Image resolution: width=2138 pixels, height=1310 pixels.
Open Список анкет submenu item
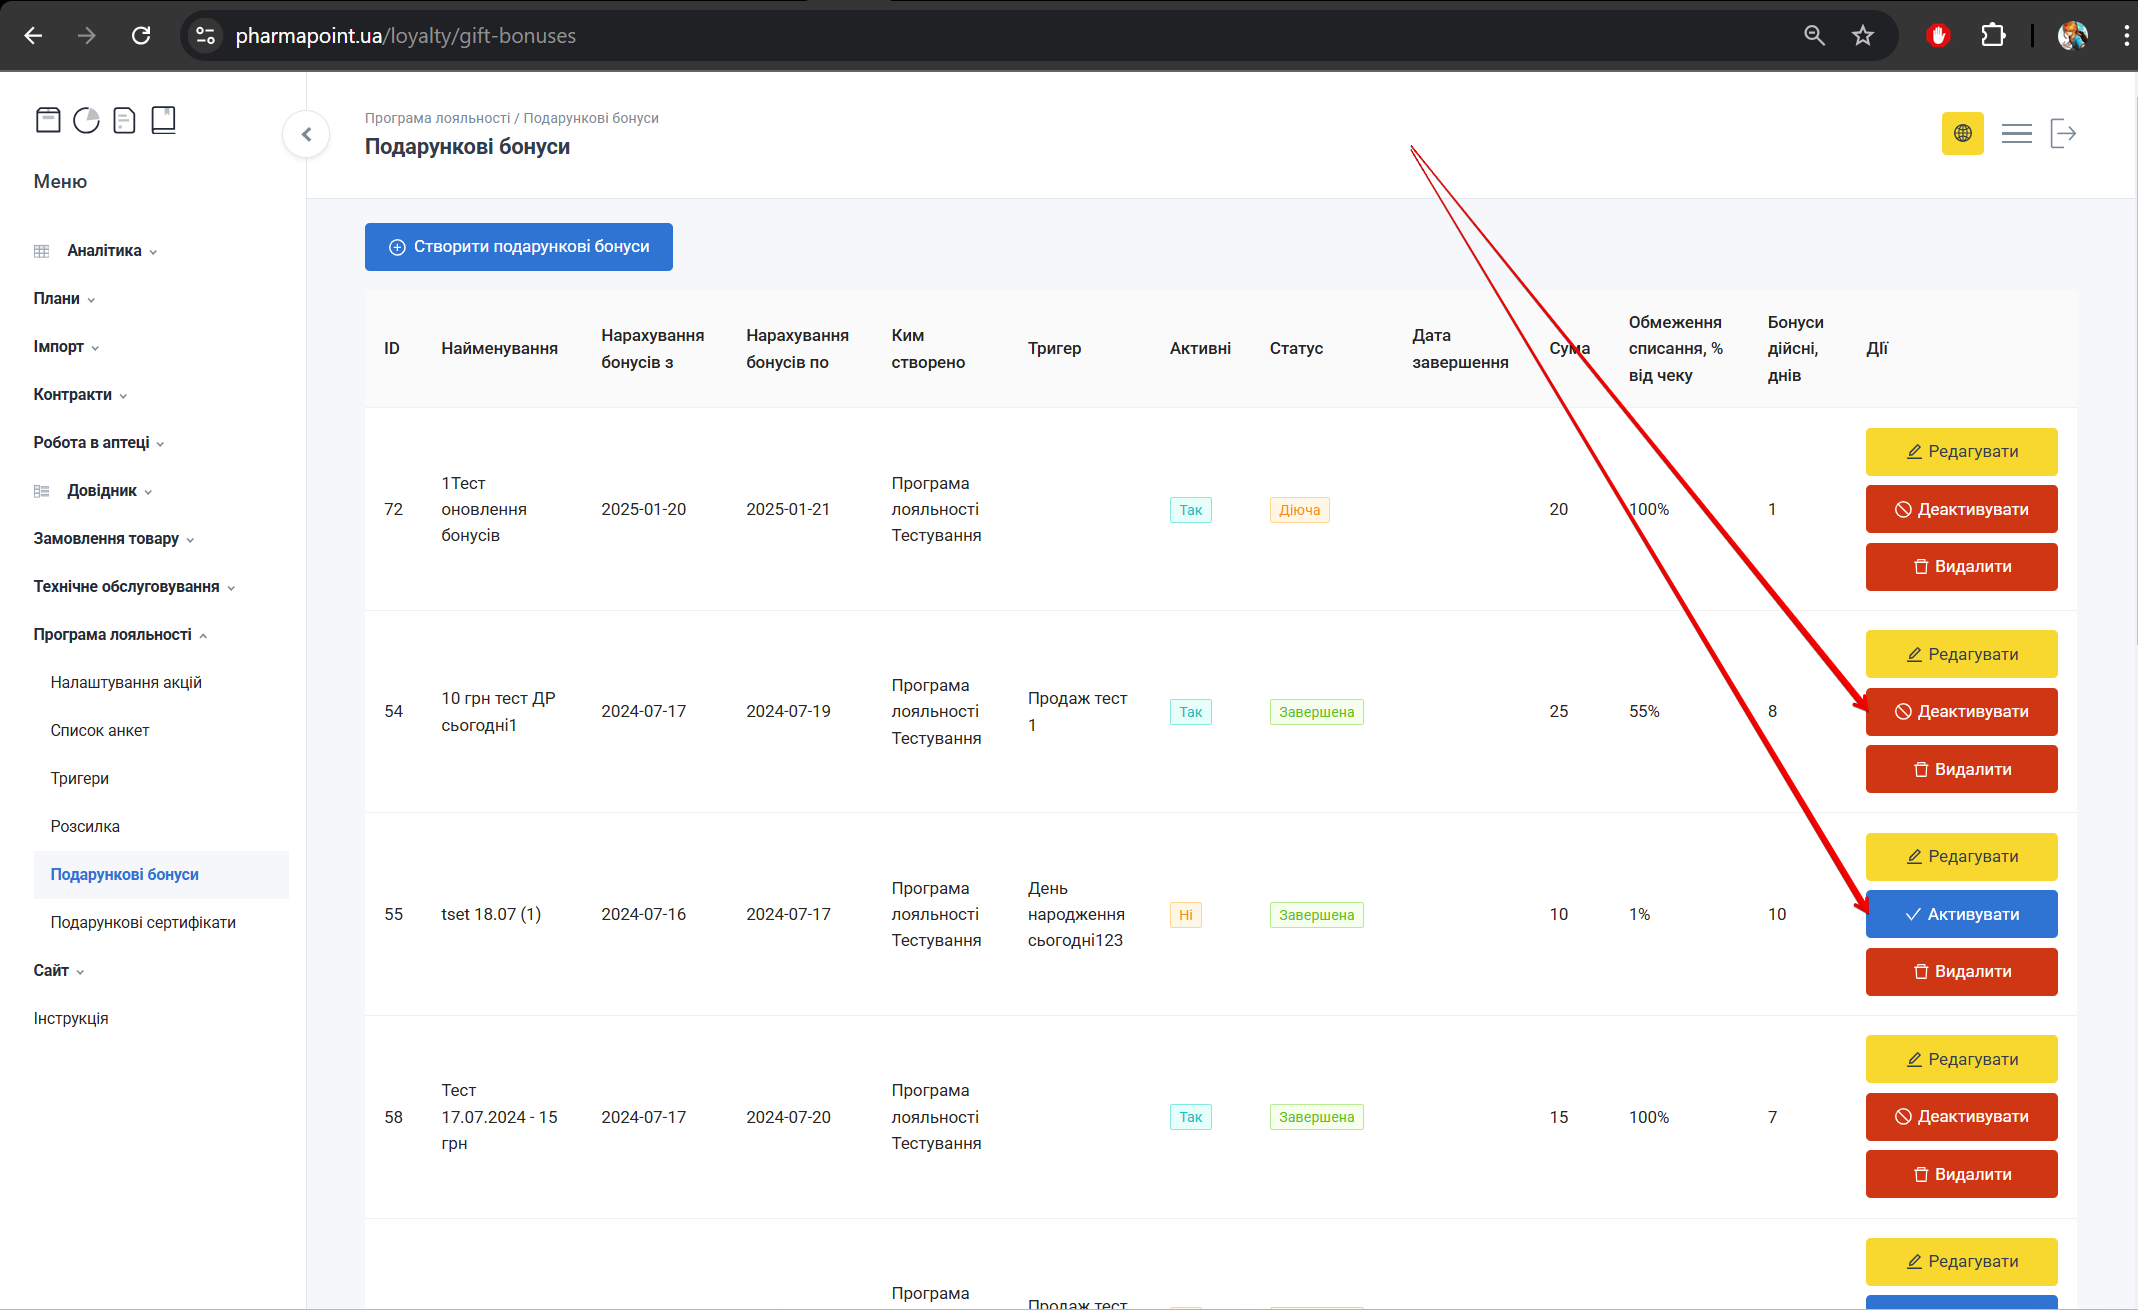100,731
